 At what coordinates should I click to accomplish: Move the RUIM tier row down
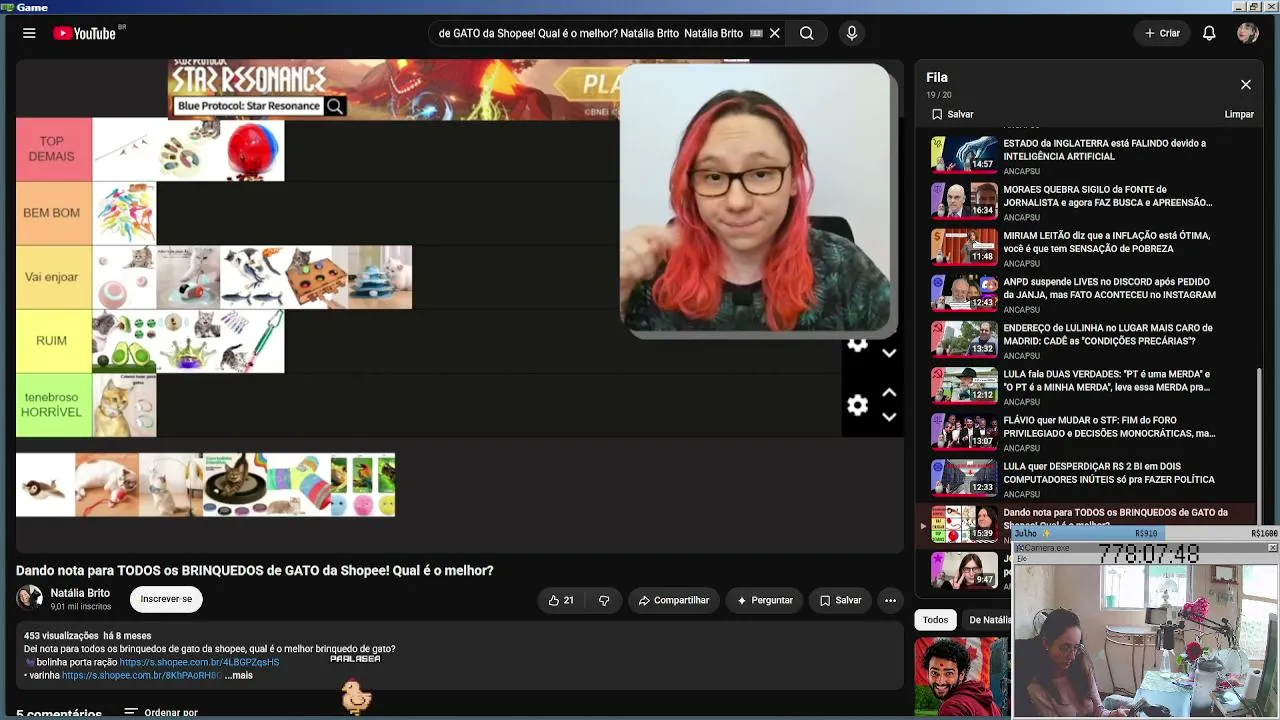(889, 353)
